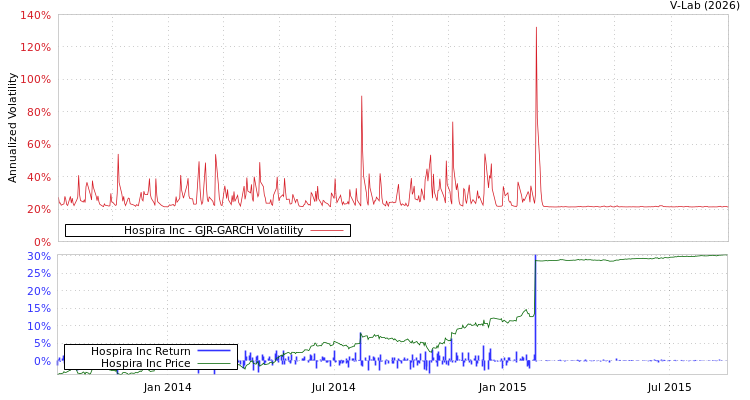The height and width of the screenshot is (400, 750).
Task: Click the 140% tick label on volatility axis
Action: (35, 16)
